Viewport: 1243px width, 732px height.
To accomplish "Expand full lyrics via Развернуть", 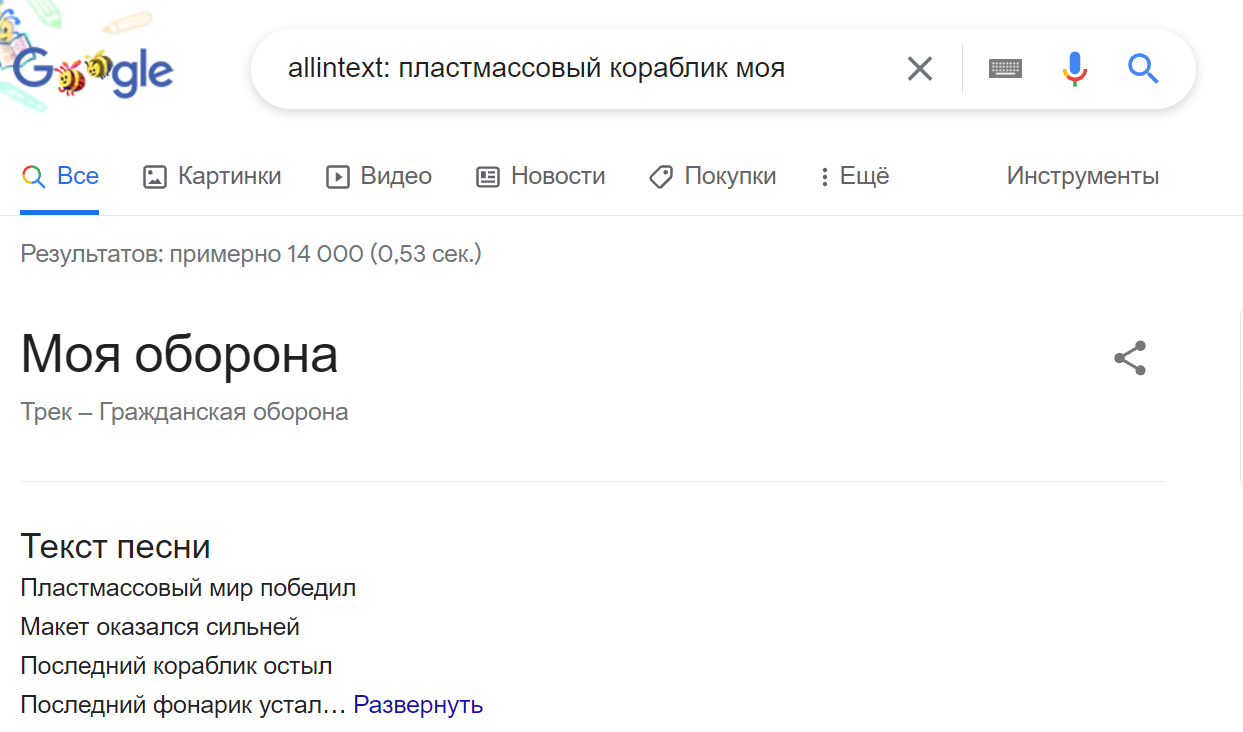I will [x=418, y=705].
